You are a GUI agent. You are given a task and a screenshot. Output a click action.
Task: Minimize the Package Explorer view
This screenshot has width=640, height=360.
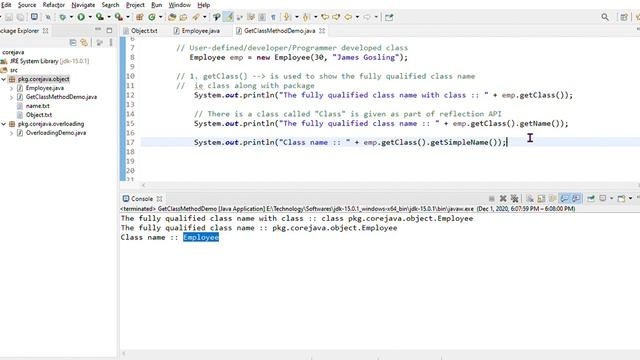click(98, 30)
